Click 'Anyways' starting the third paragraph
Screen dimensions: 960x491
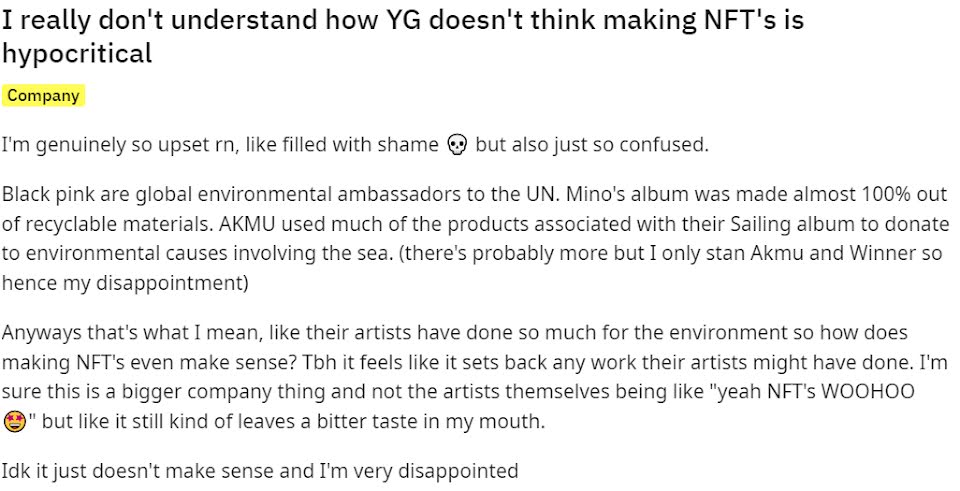click(42, 334)
